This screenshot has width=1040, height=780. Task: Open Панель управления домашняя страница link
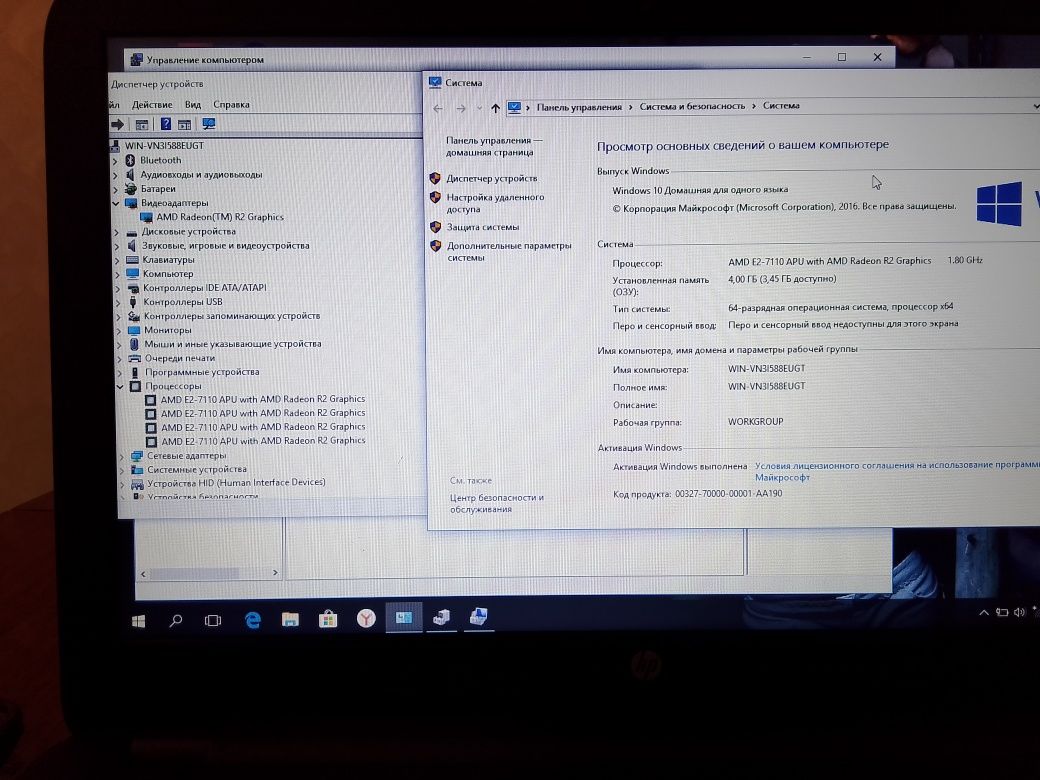tap(493, 146)
